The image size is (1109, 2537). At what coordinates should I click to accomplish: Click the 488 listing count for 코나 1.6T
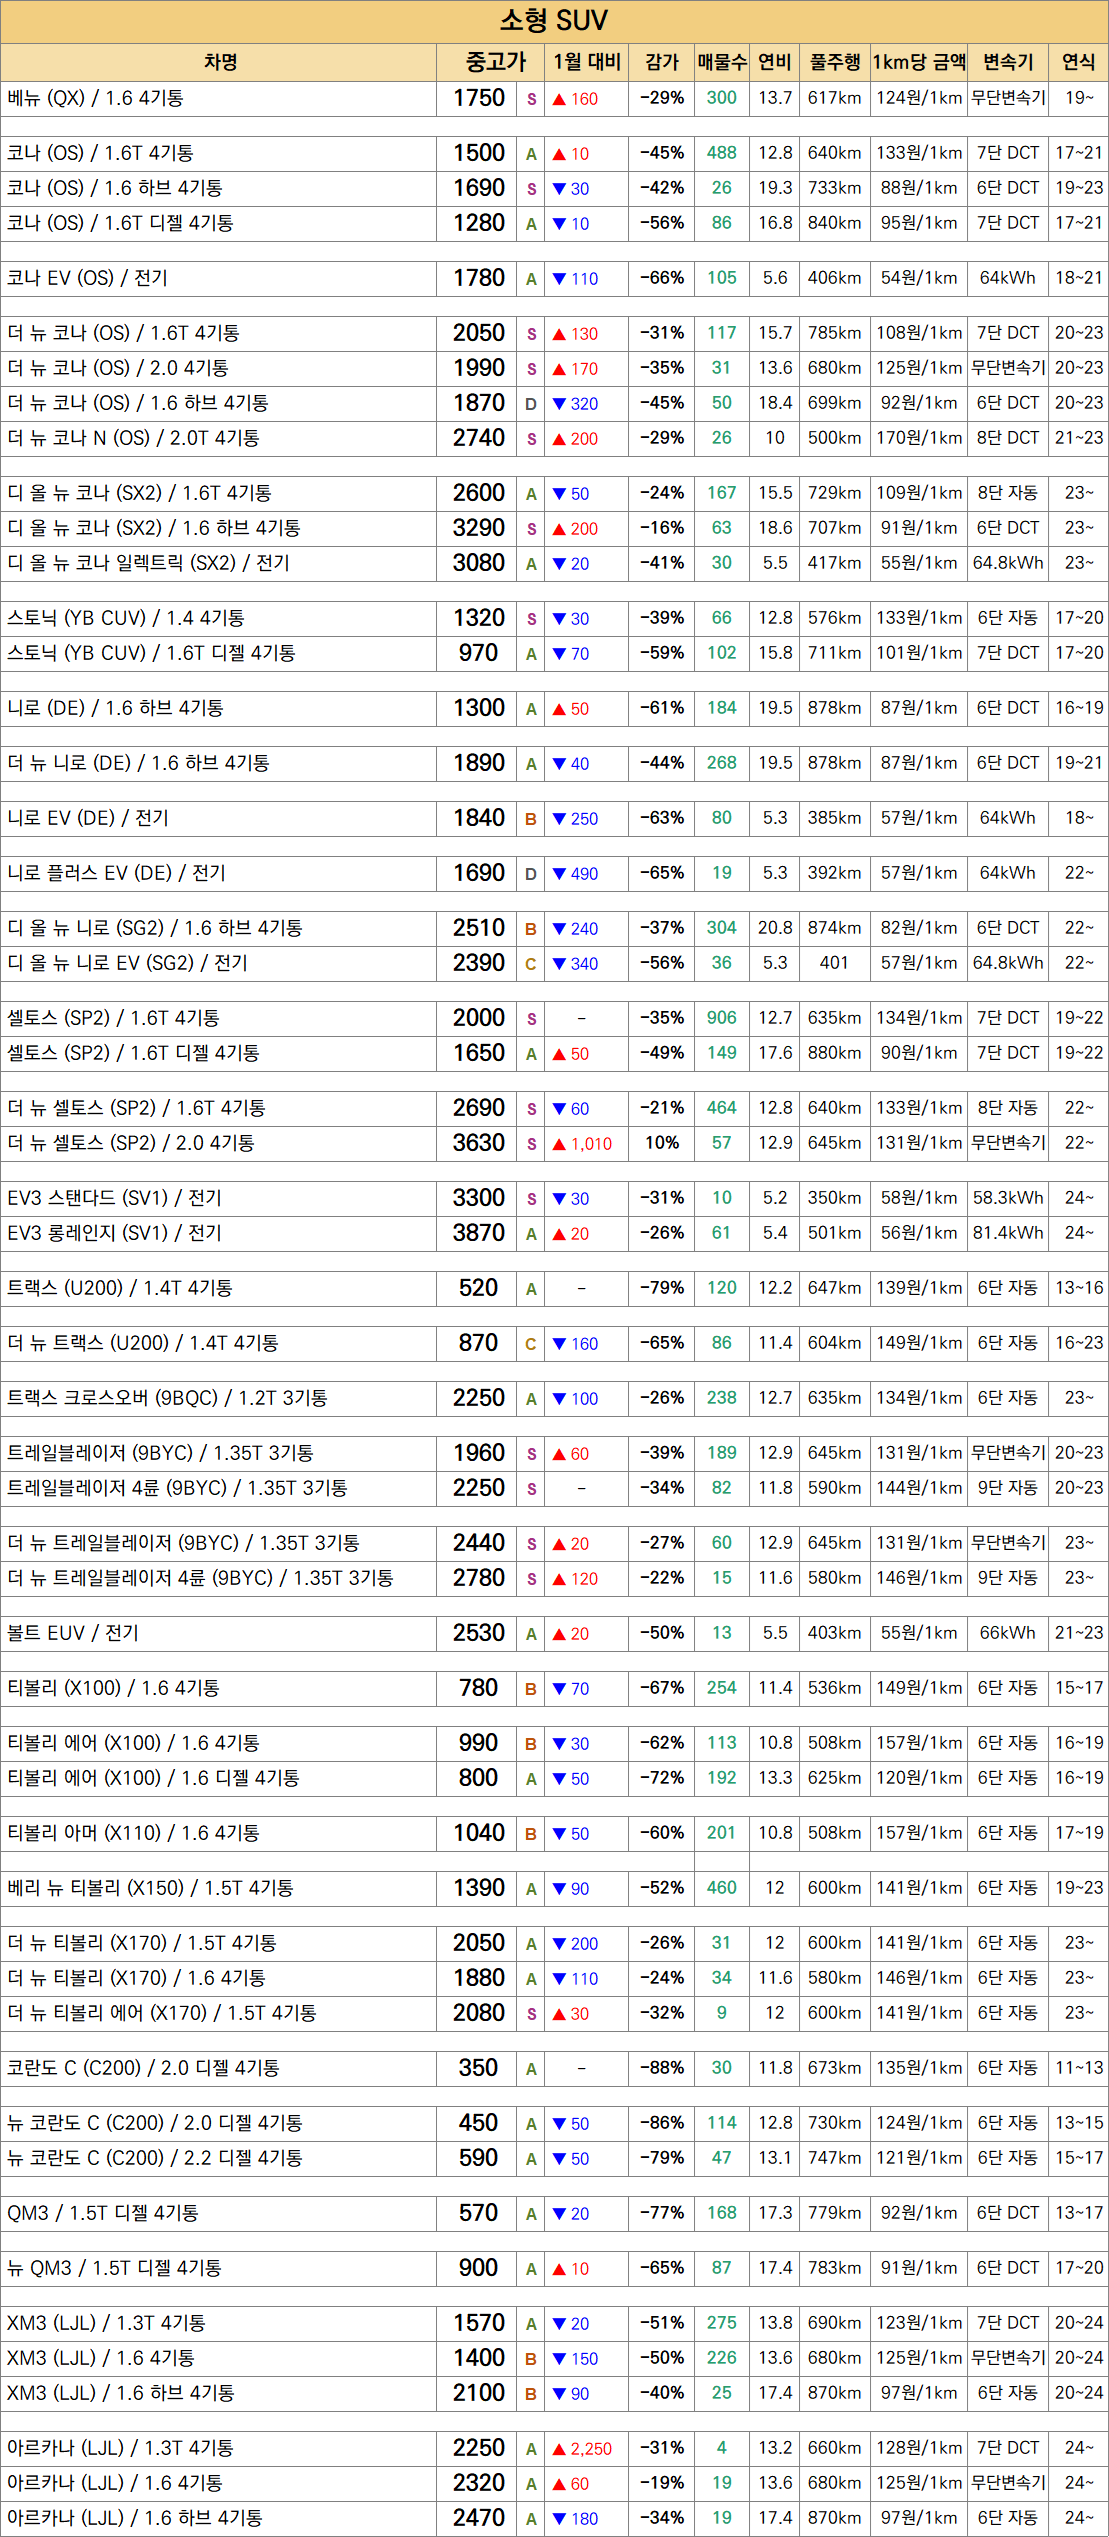coord(722,153)
